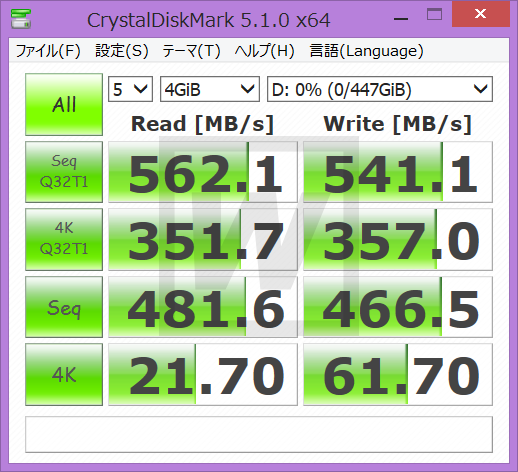Start the 4K benchmark
Viewport: 518px width, 472px height.
coord(64,374)
